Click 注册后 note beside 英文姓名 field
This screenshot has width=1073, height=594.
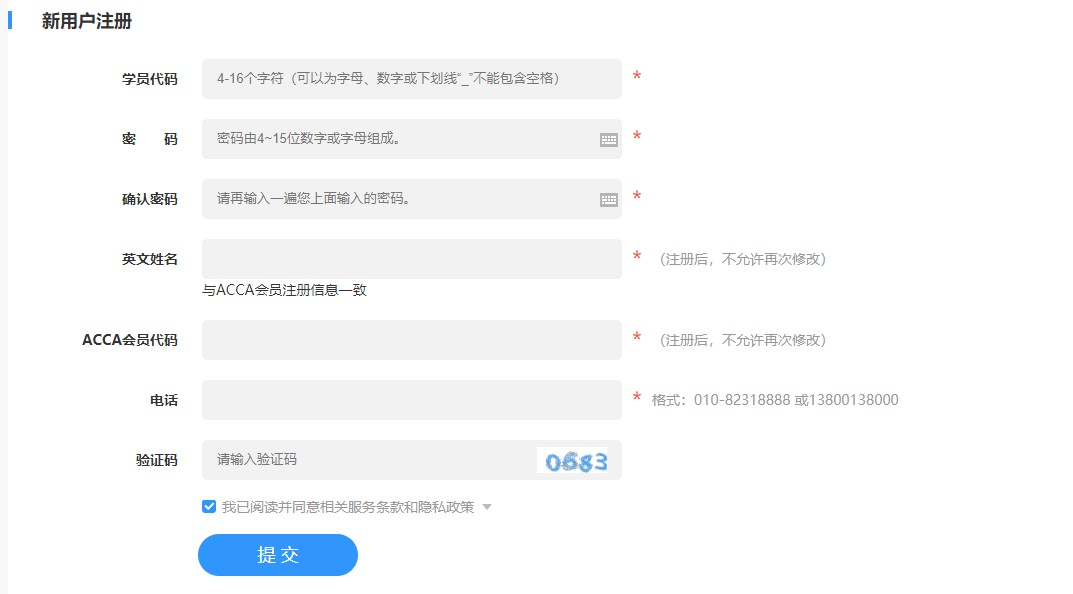(742, 259)
